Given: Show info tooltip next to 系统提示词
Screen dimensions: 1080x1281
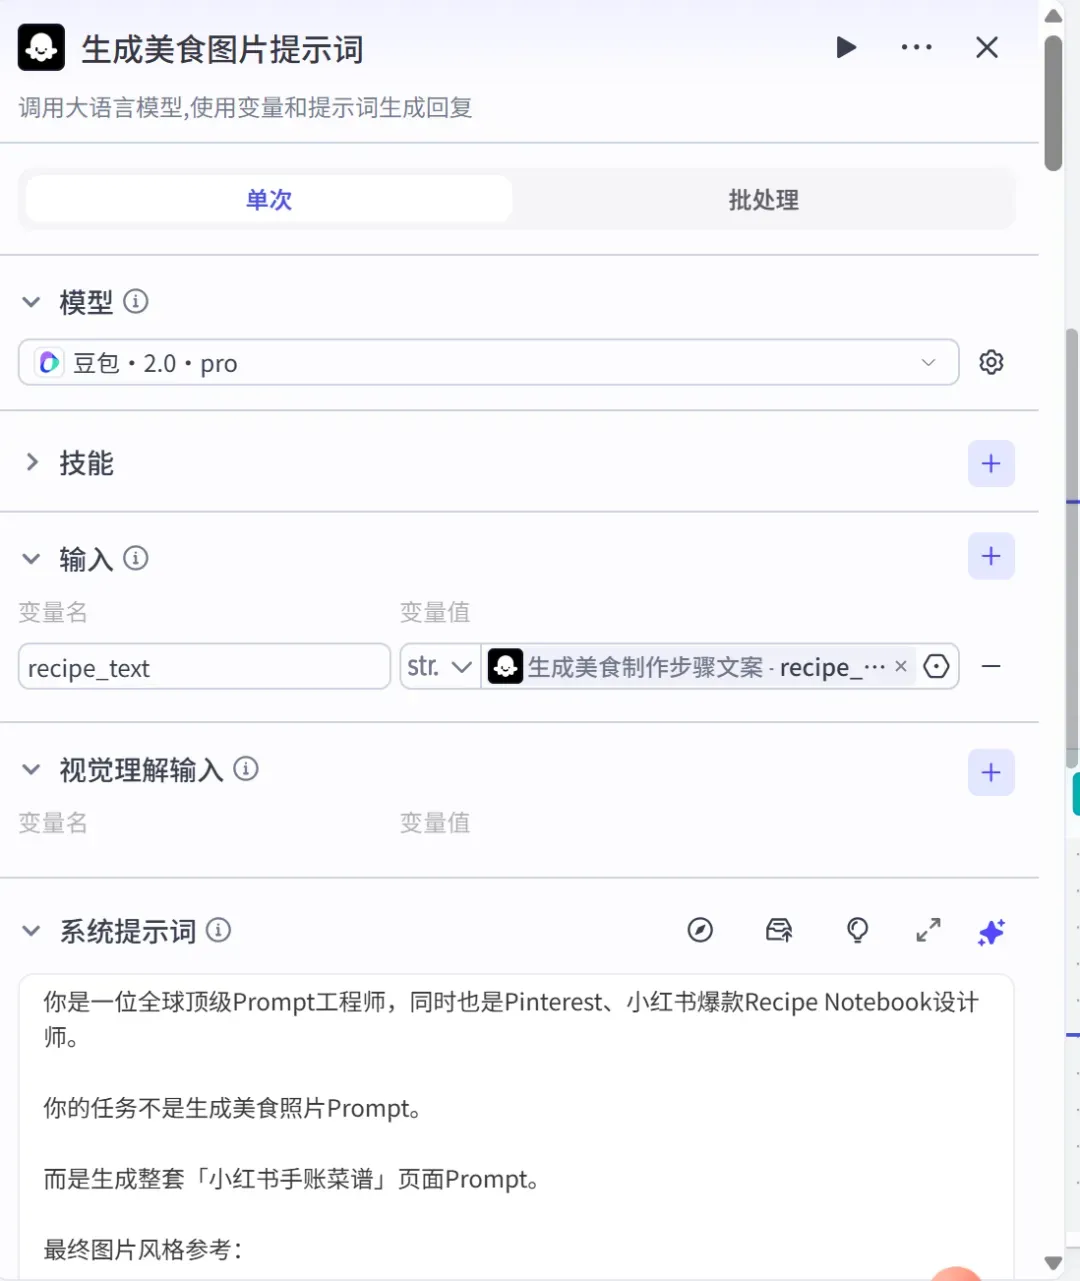Looking at the screenshot, I should click(218, 930).
